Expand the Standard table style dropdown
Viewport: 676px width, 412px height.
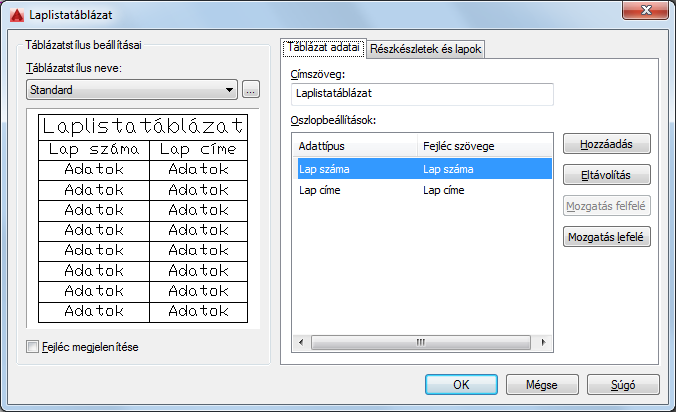click(x=132, y=90)
